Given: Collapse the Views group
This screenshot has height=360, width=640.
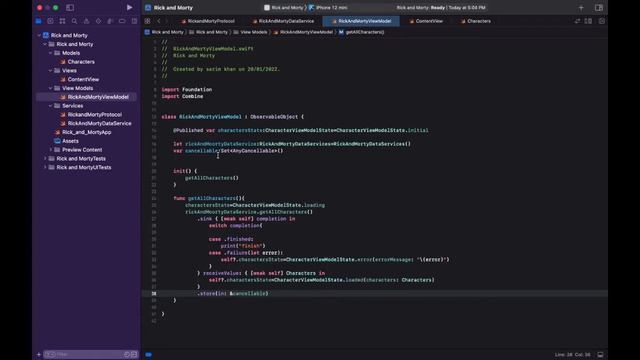Looking at the screenshot, I should [x=51, y=71].
